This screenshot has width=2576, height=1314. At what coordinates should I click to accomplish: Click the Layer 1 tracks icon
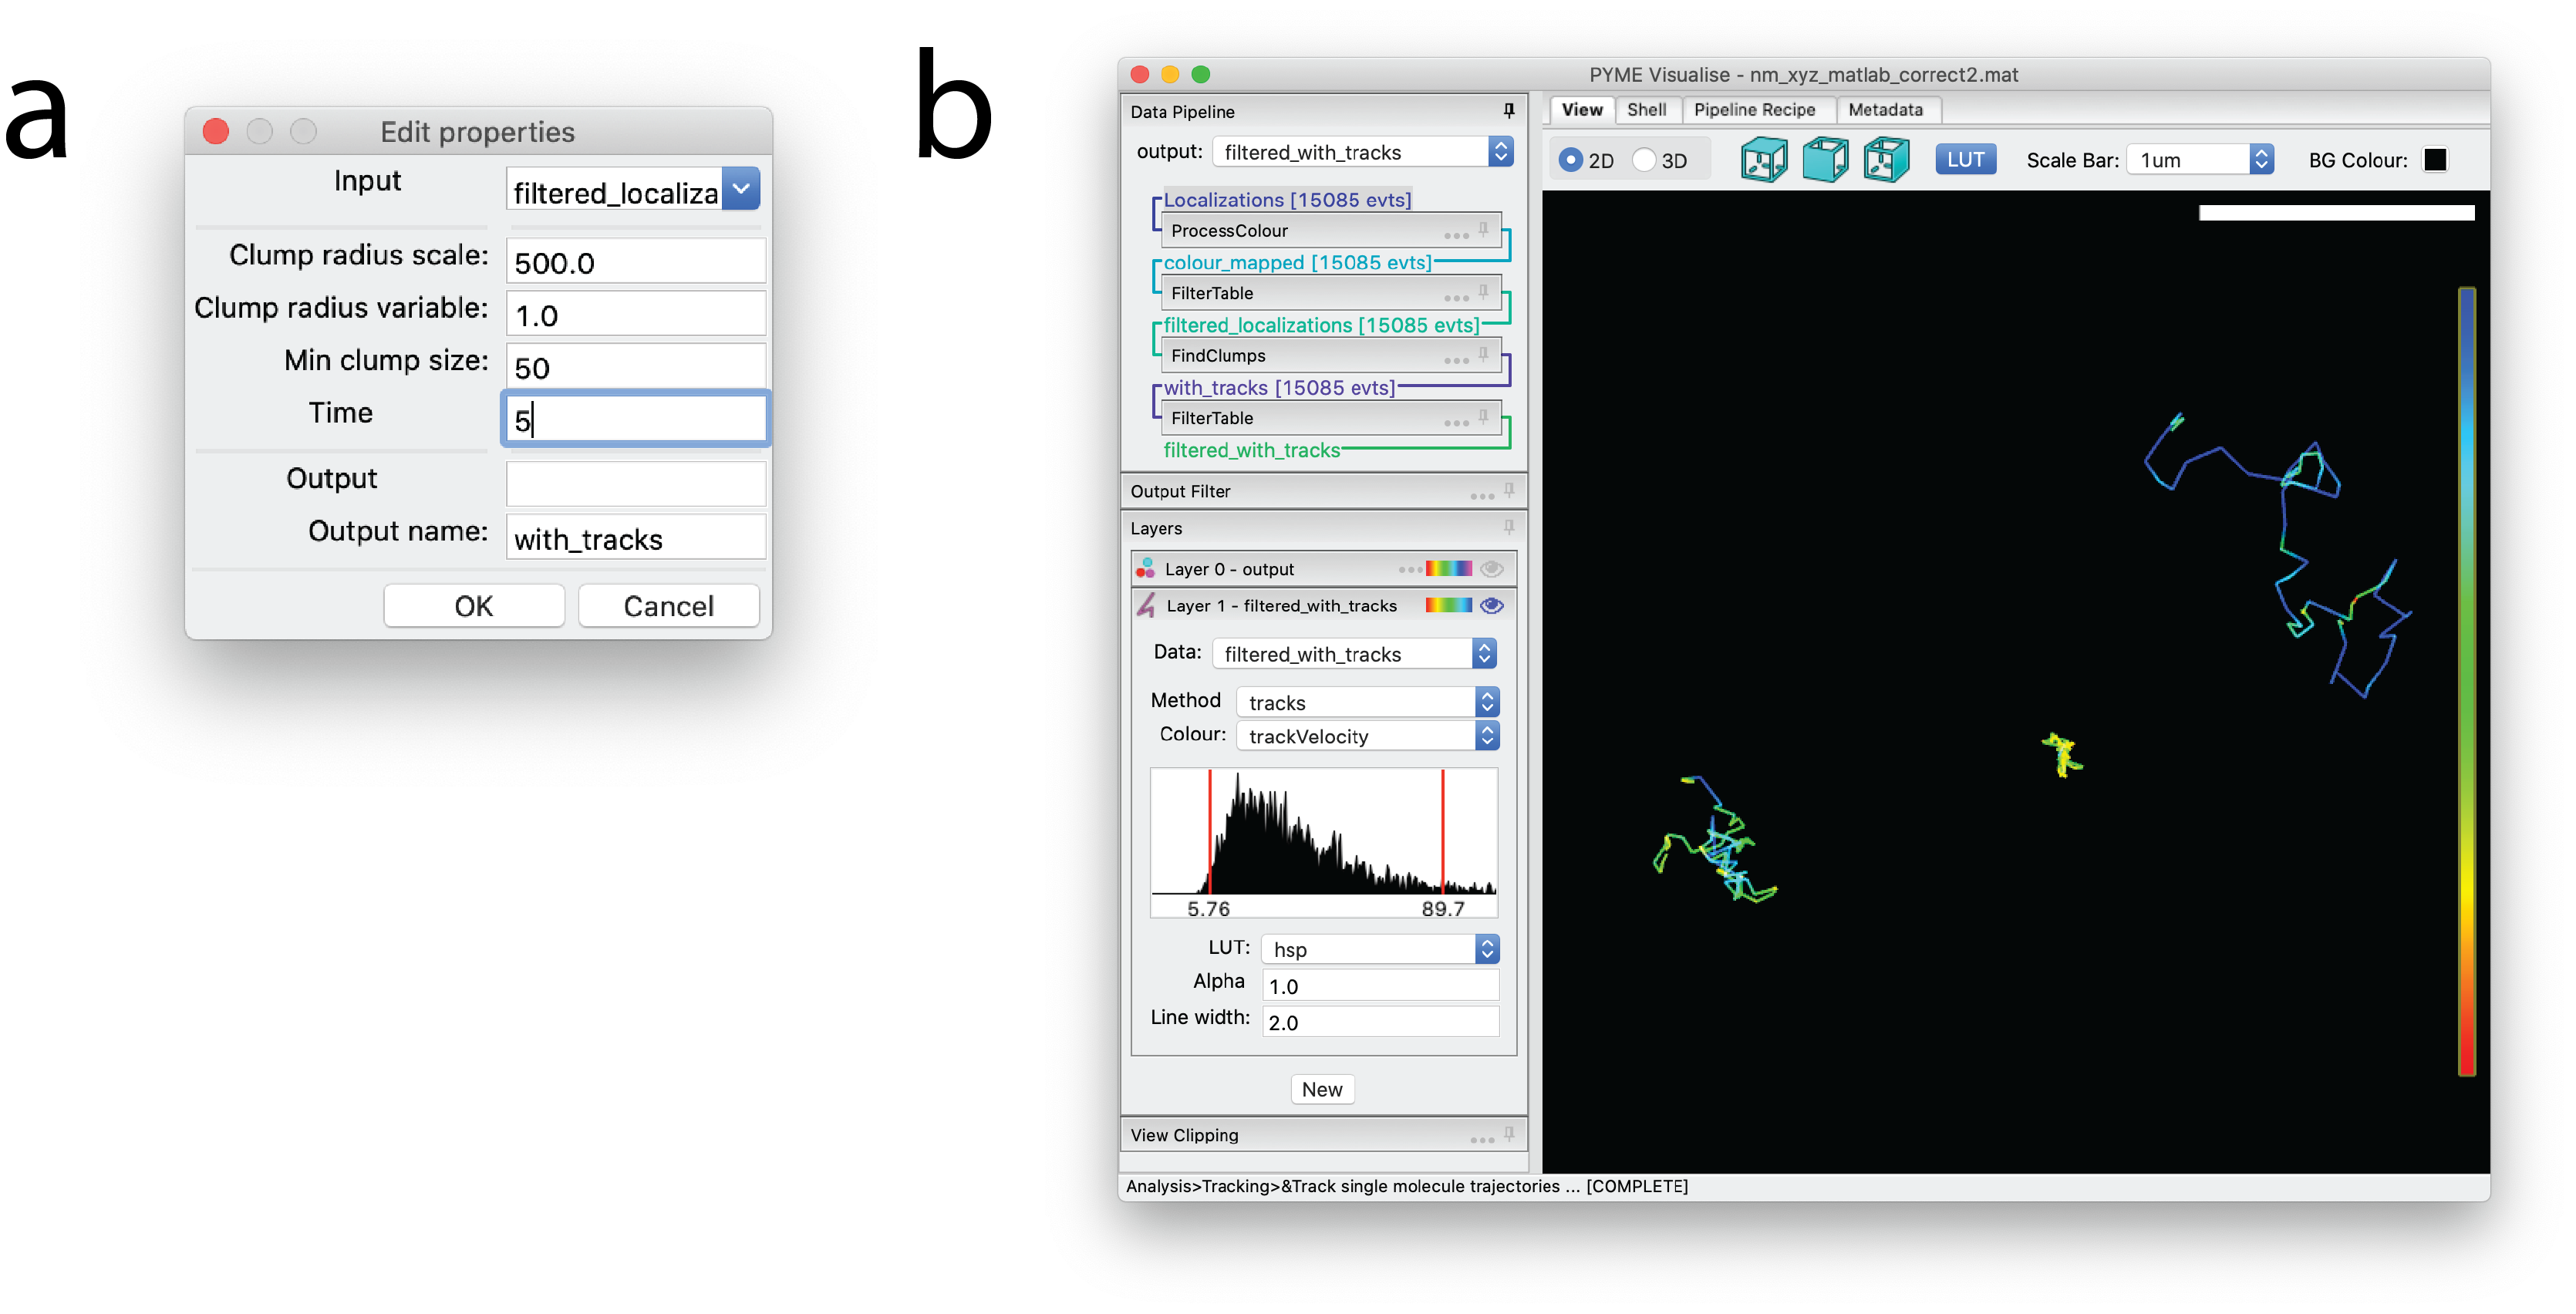pos(1146,605)
